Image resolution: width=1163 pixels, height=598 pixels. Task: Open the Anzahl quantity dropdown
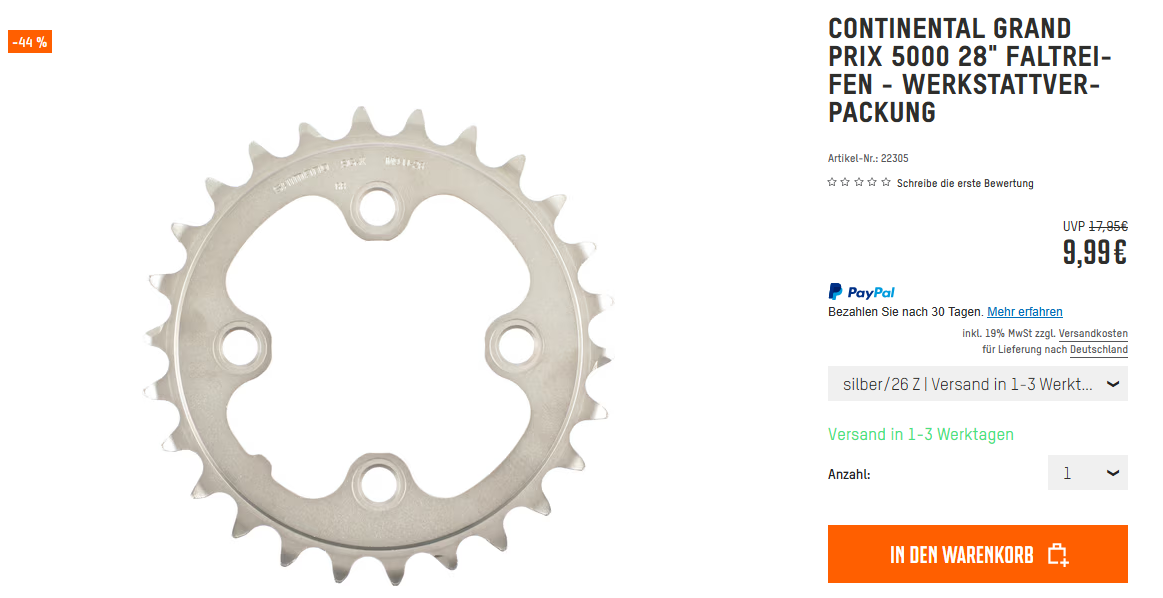pos(1087,473)
